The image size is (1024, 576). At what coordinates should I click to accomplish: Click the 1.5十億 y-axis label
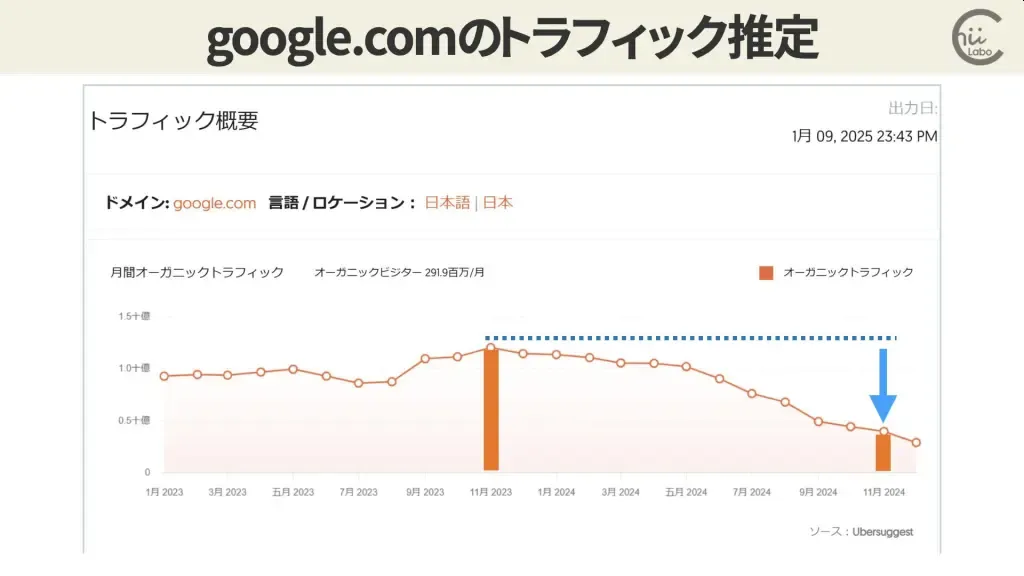[x=134, y=316]
